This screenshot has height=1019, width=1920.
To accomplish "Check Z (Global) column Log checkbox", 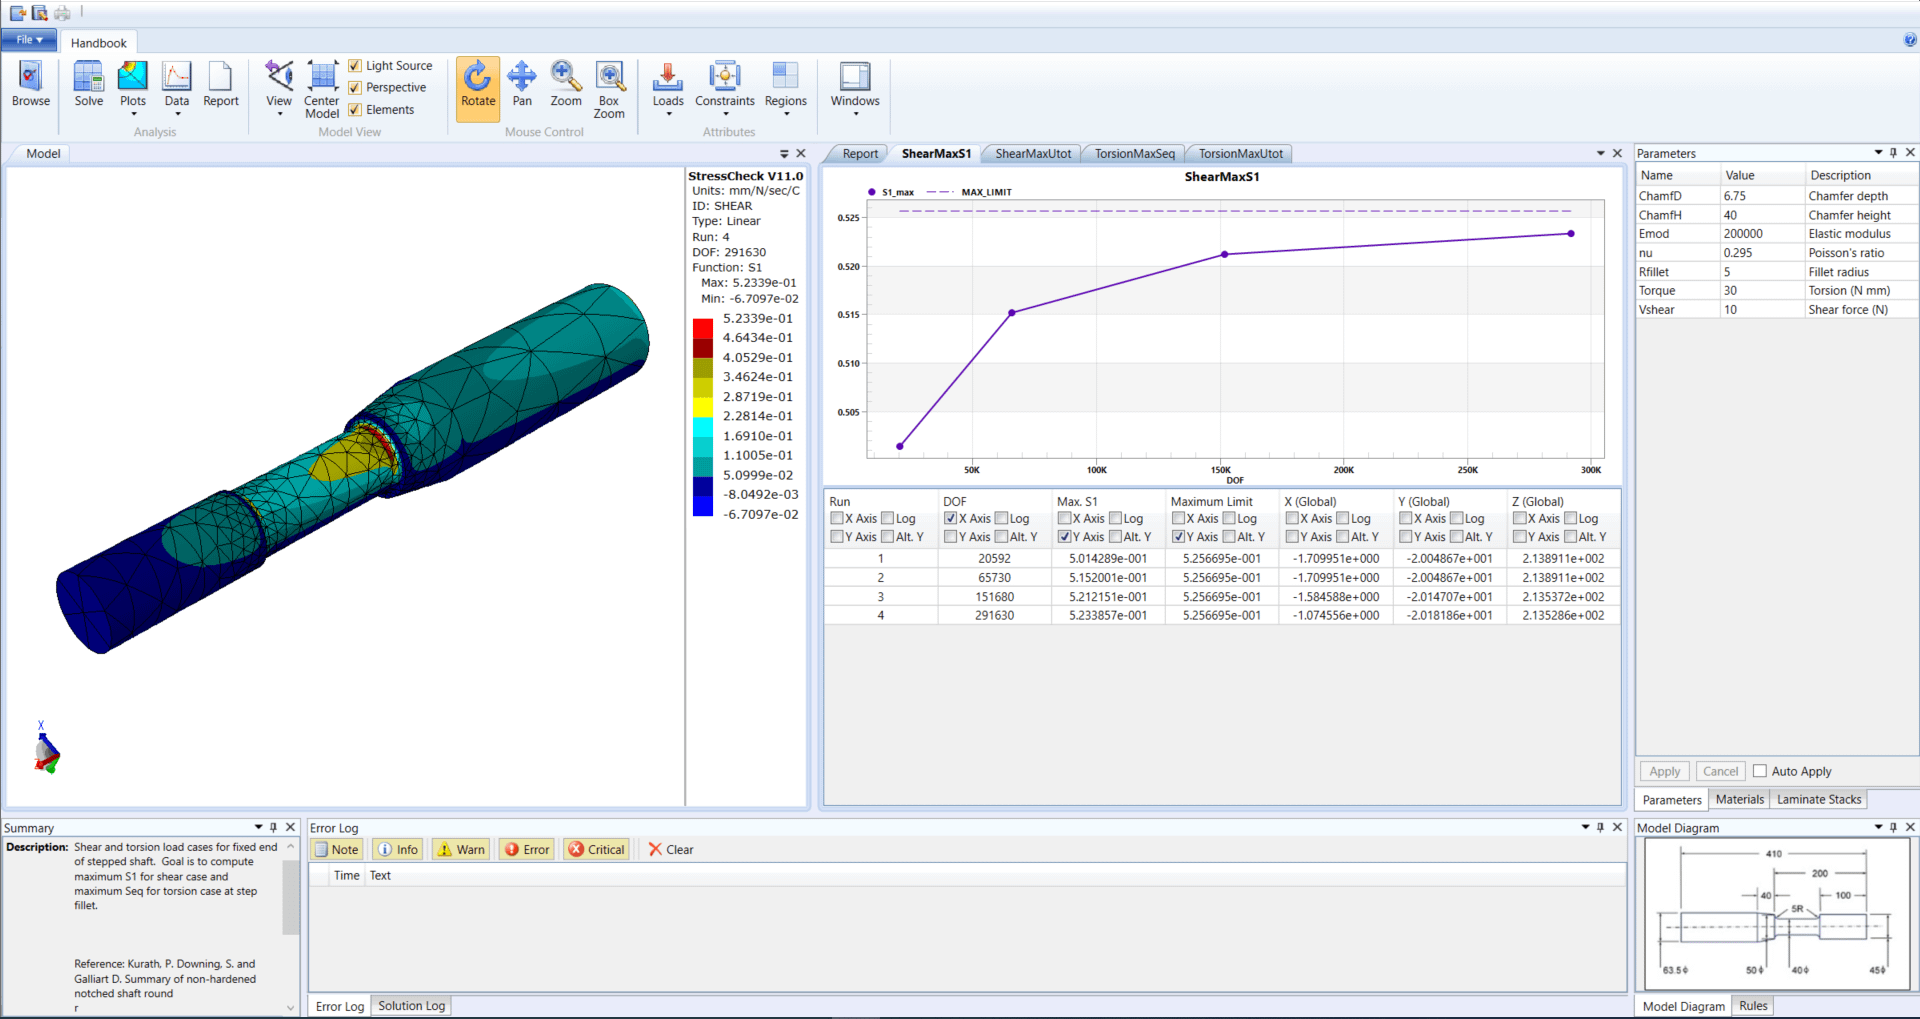I will (1571, 518).
